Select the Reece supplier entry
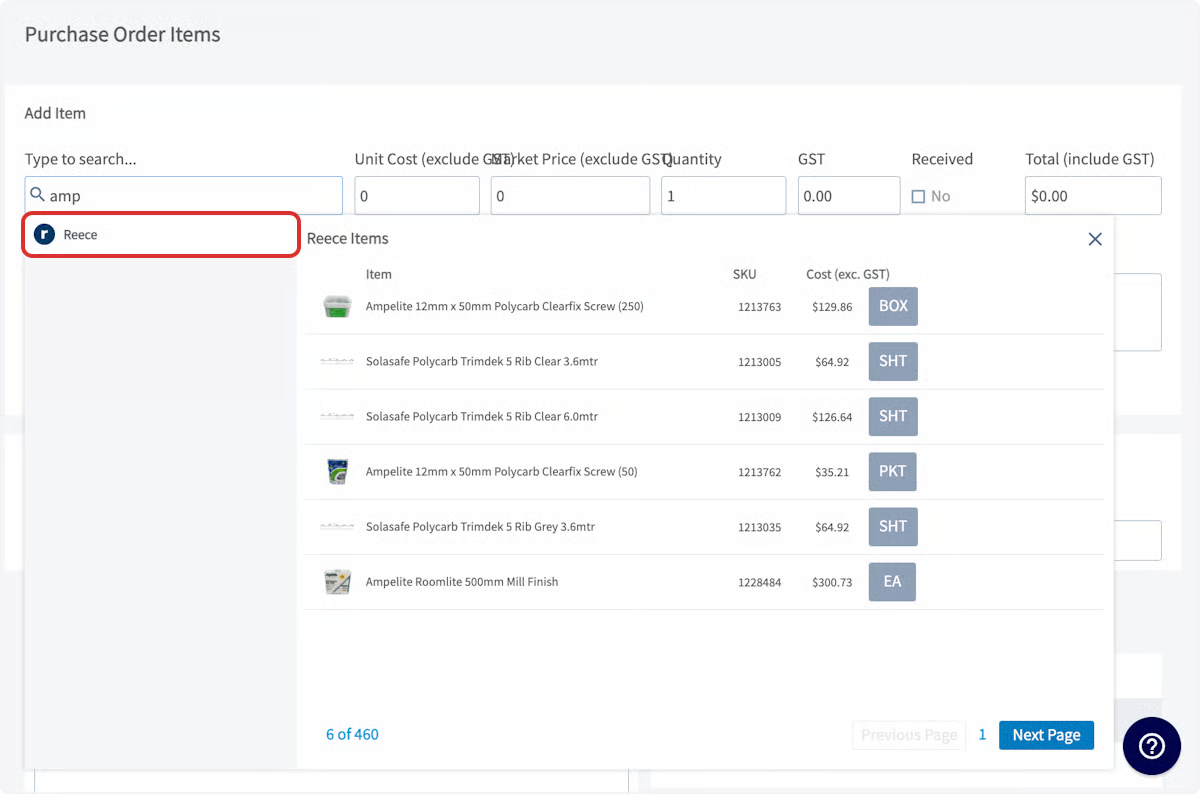1200x794 pixels. tap(161, 234)
